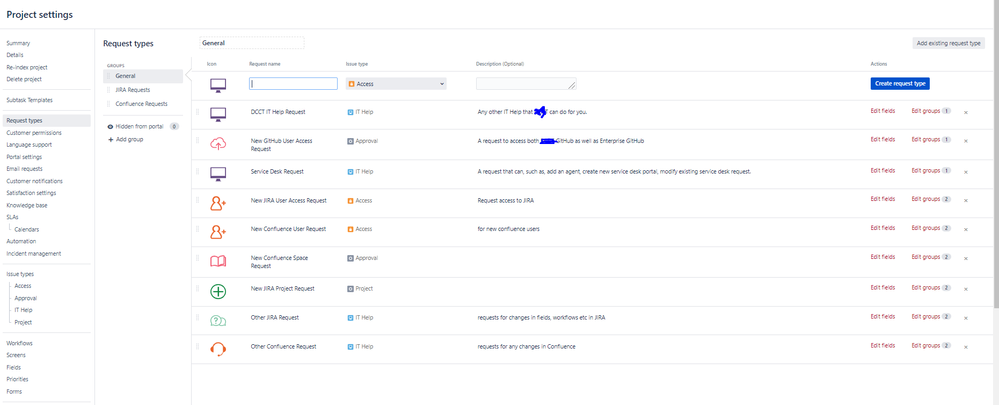Click Add existing request type button
999x405 pixels.
949,43
